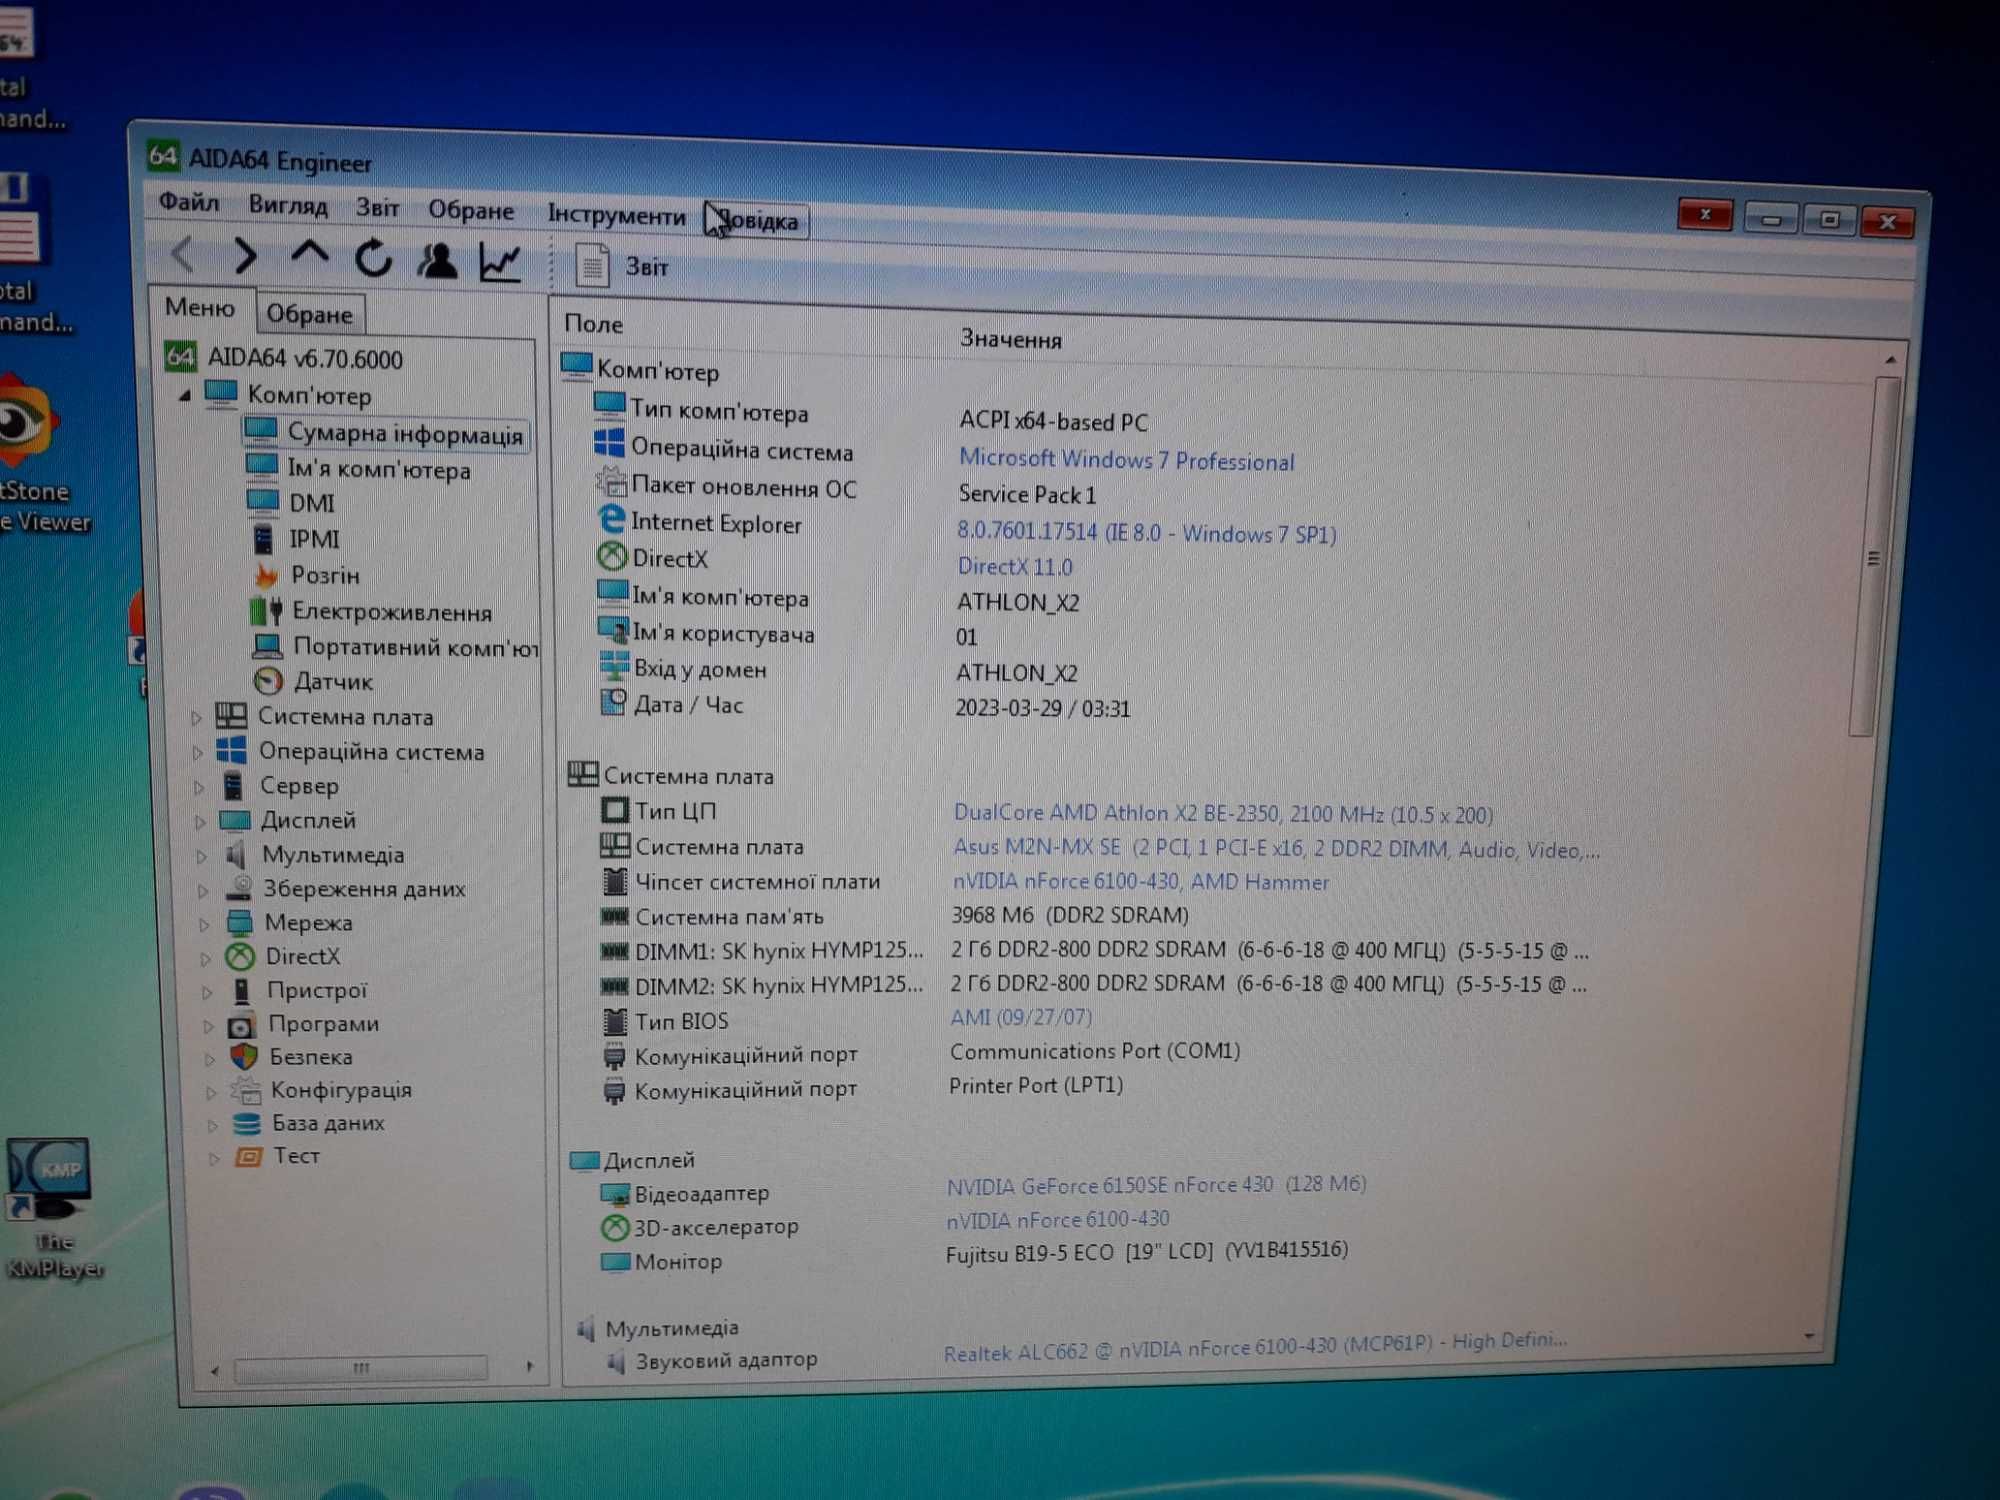Open the Realtek ALC662 audio adapter link
The height and width of the screenshot is (1500, 2000).
(x=1255, y=1346)
